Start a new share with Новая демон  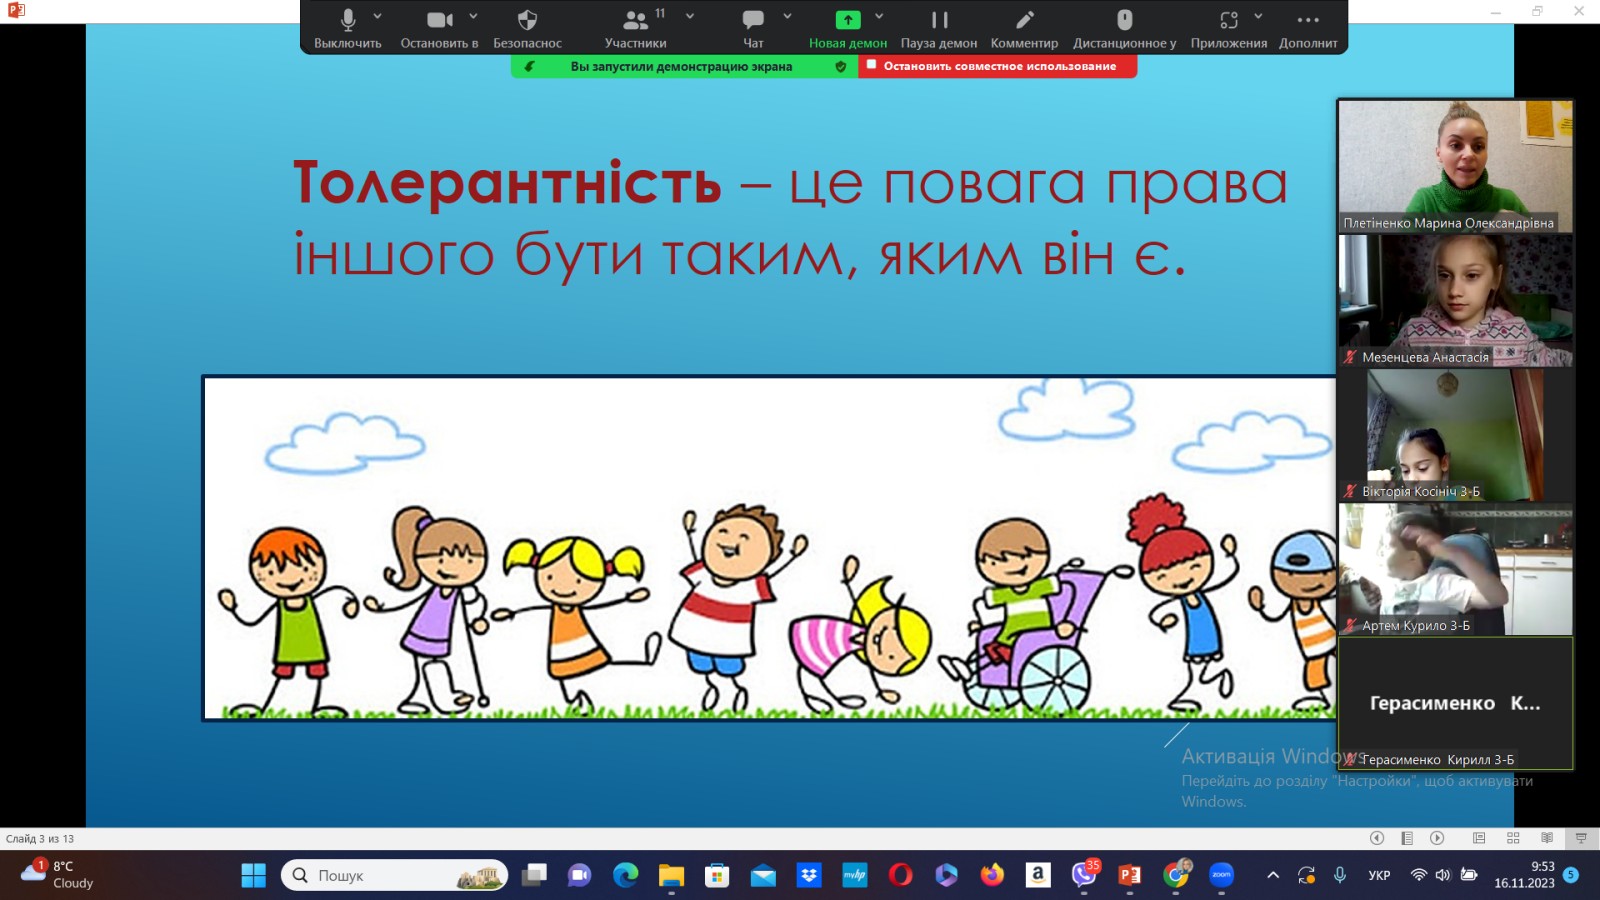848,28
